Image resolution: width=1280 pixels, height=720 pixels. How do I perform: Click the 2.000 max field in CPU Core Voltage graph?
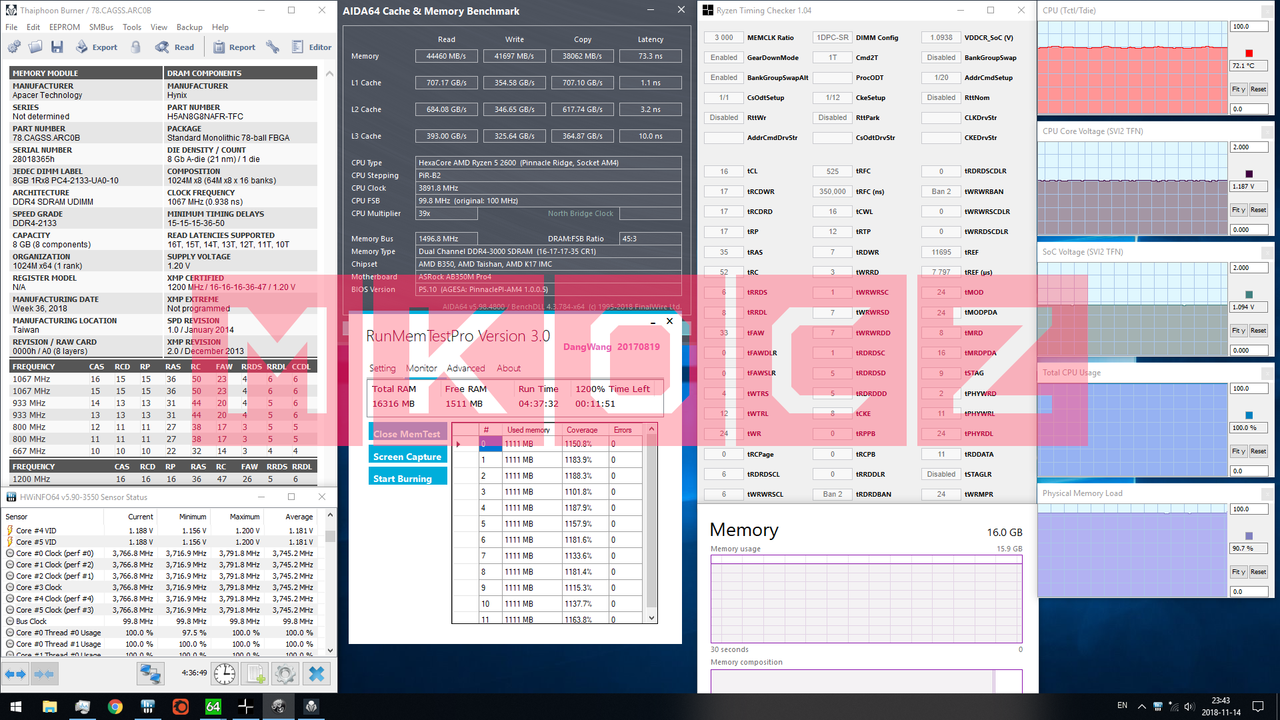[x=1248, y=147]
